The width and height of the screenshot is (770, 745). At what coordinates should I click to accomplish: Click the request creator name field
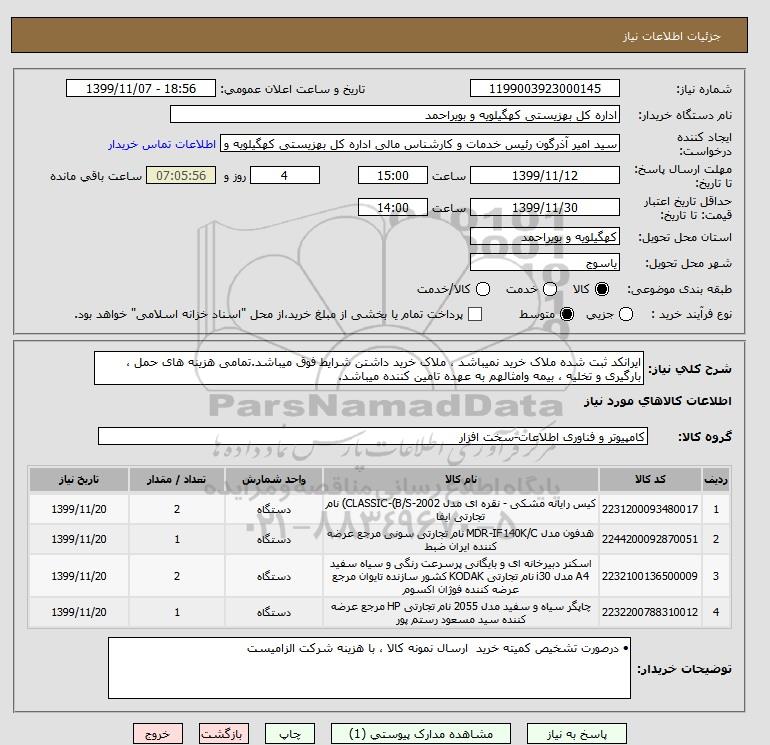[x=420, y=144]
